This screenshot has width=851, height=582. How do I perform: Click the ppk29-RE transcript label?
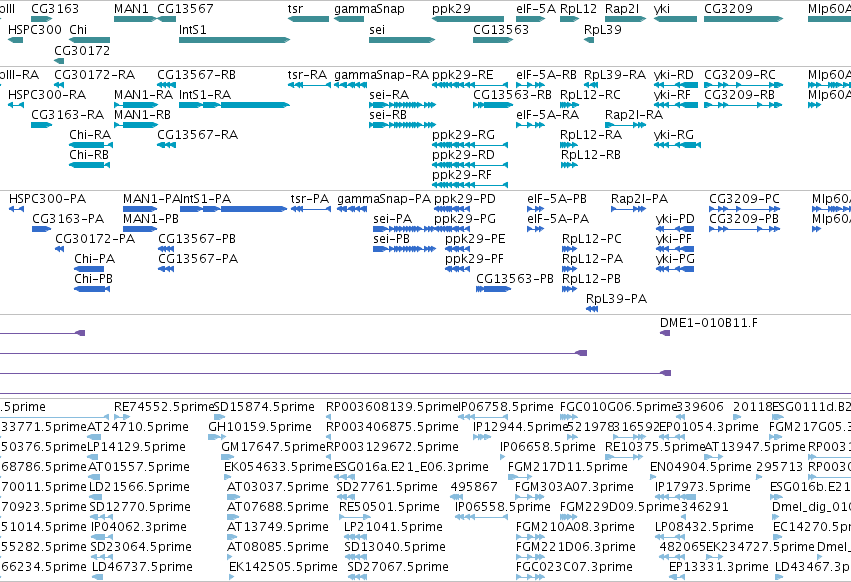pyautogui.click(x=463, y=74)
